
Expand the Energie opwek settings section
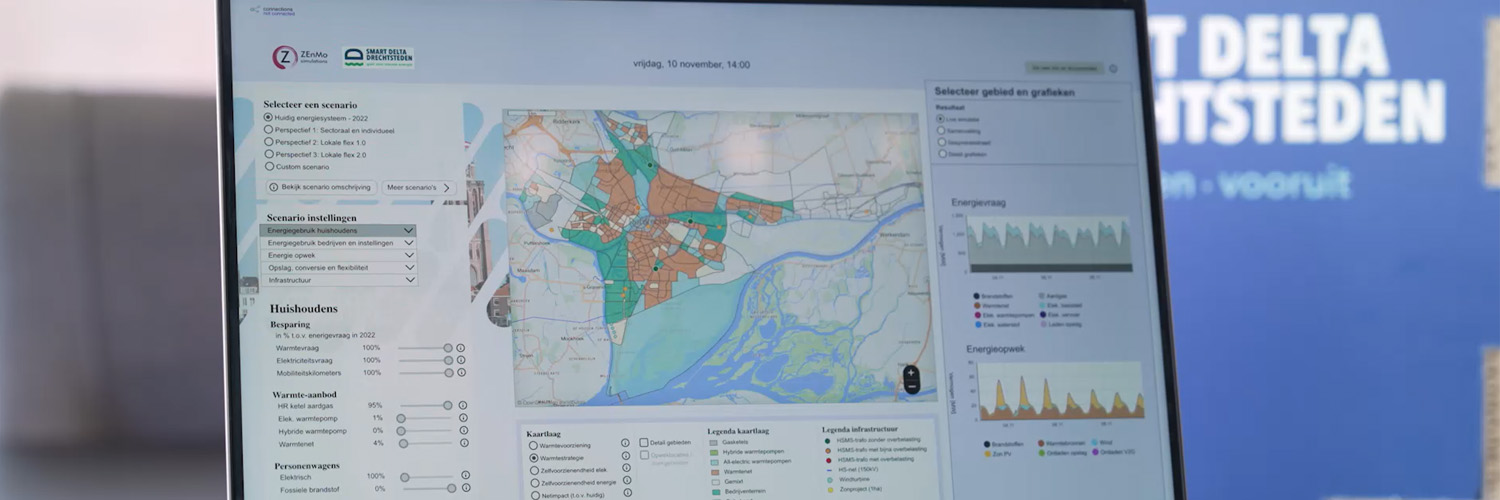click(338, 255)
